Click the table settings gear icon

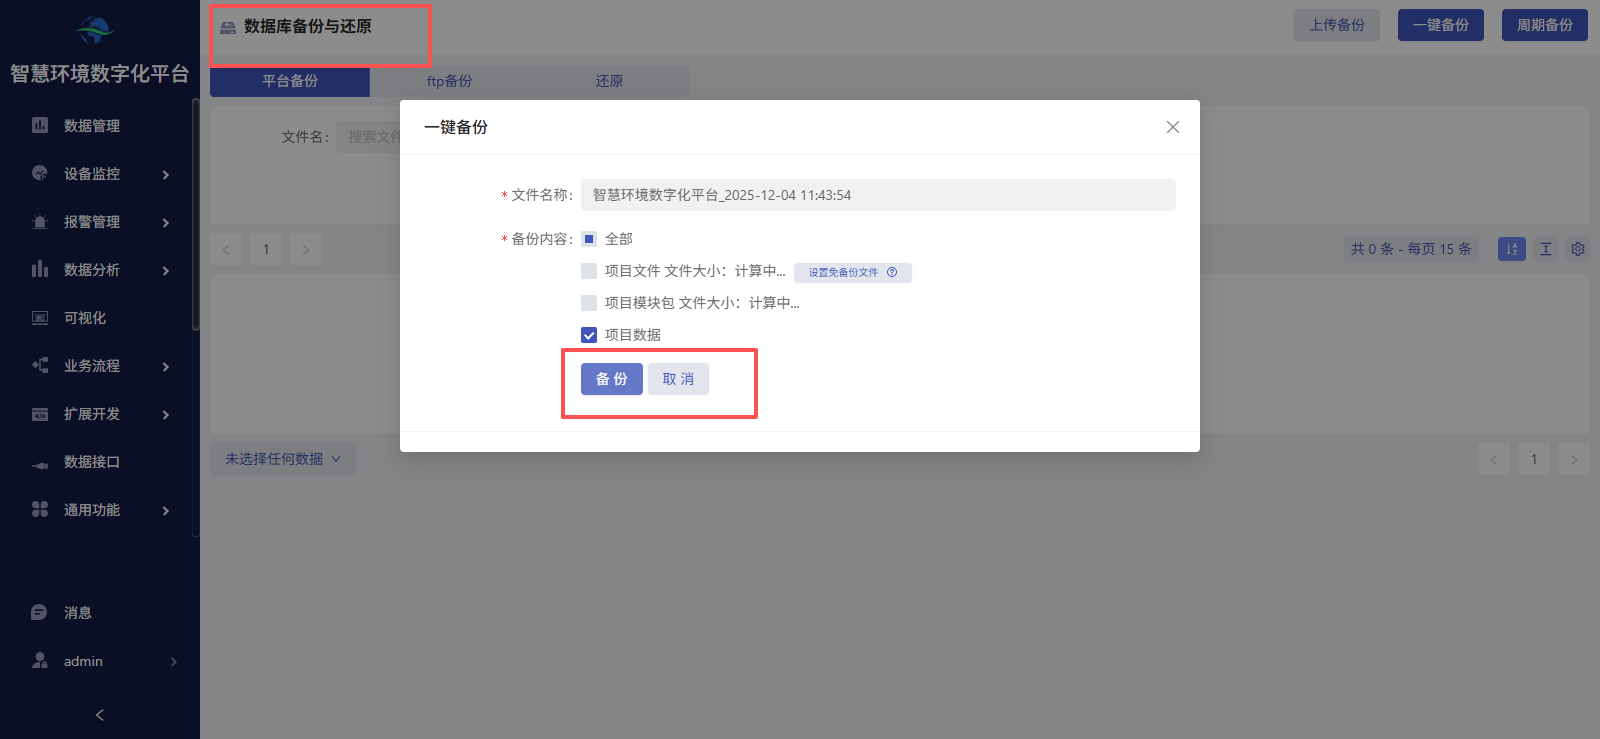pos(1578,249)
